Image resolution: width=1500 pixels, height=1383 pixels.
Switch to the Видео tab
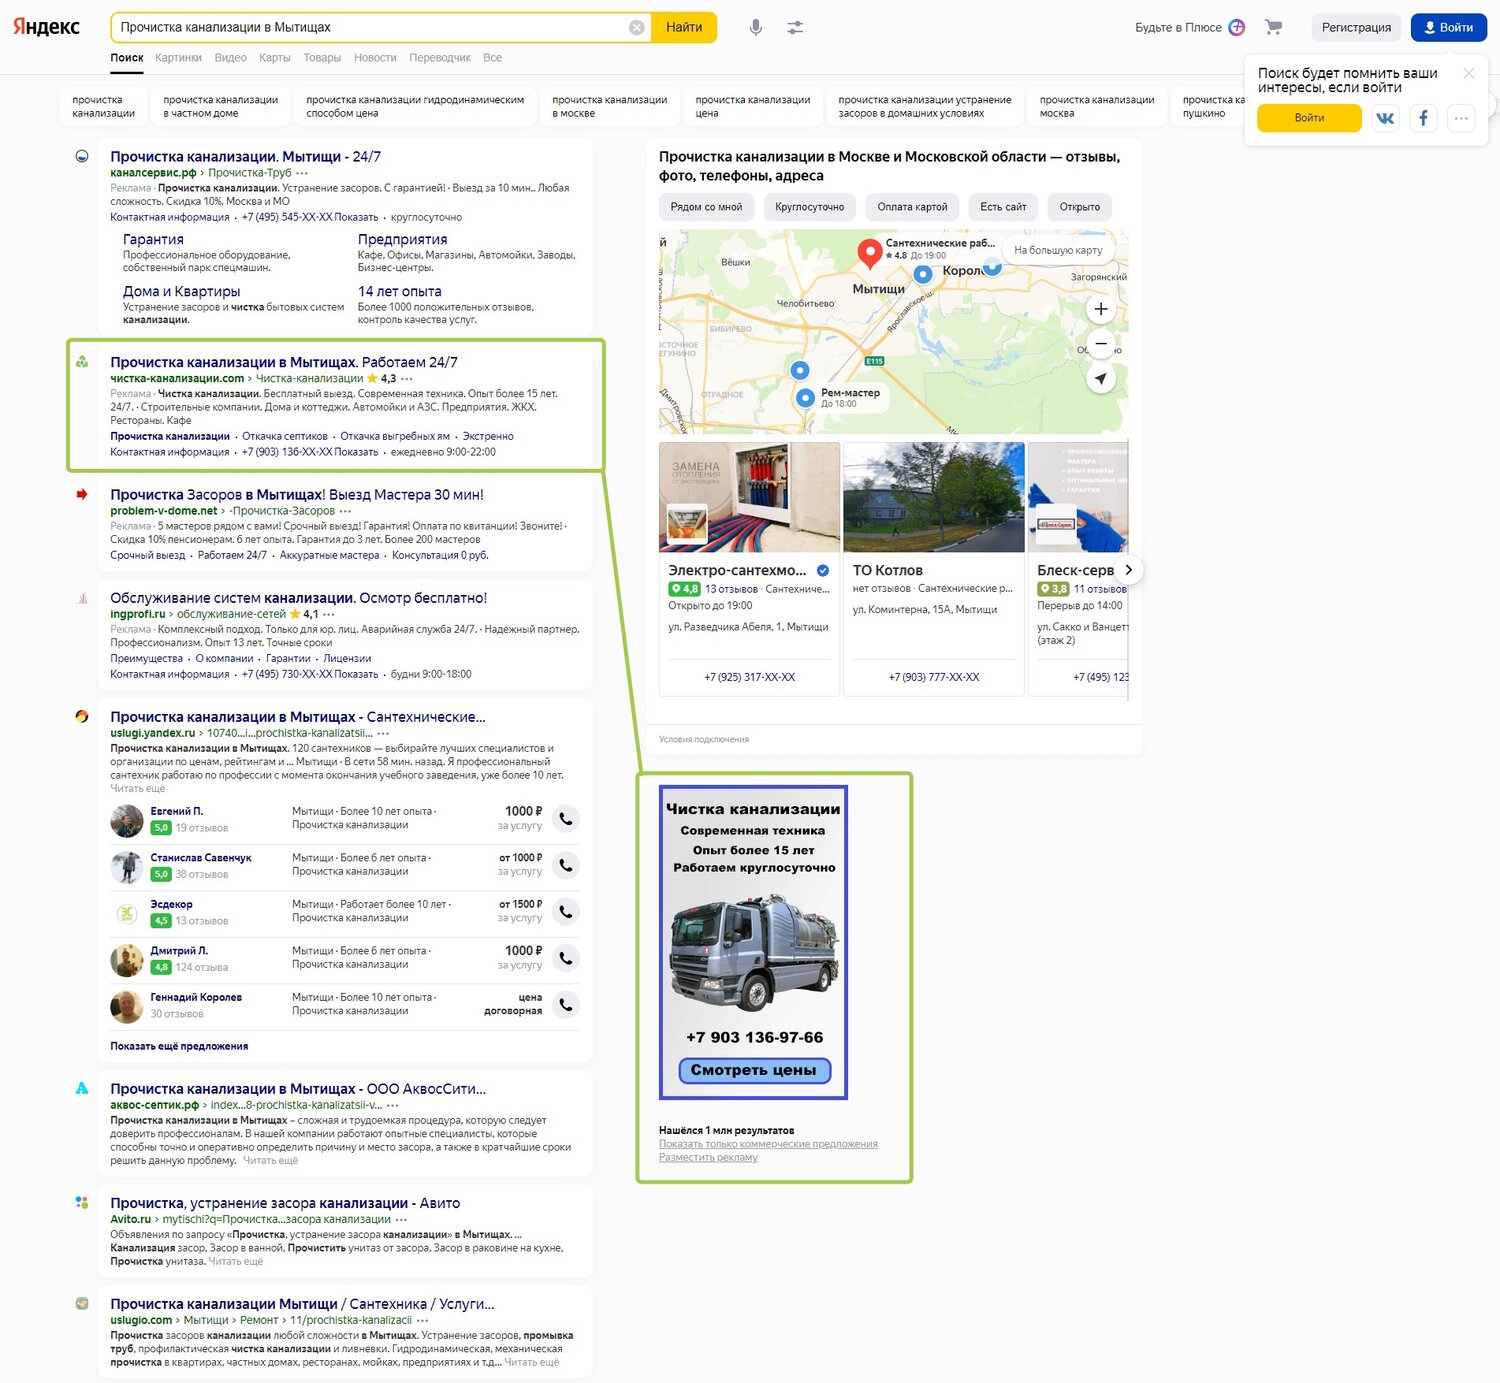click(230, 58)
